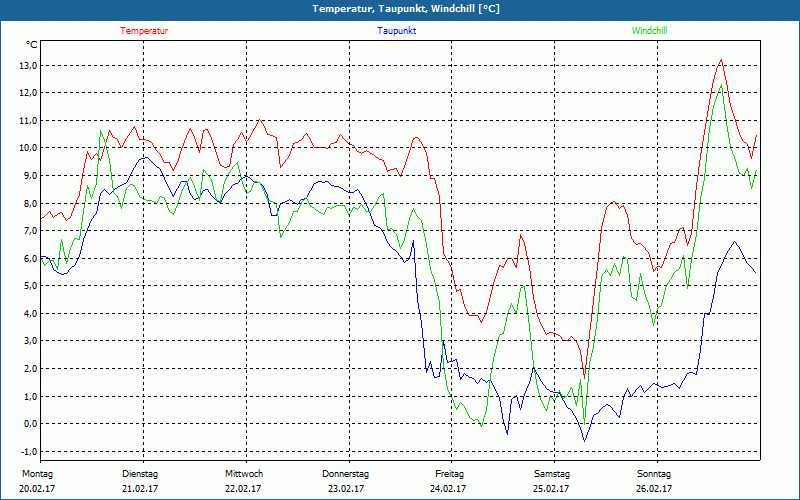Select the Donnerstag day label

(x=345, y=474)
